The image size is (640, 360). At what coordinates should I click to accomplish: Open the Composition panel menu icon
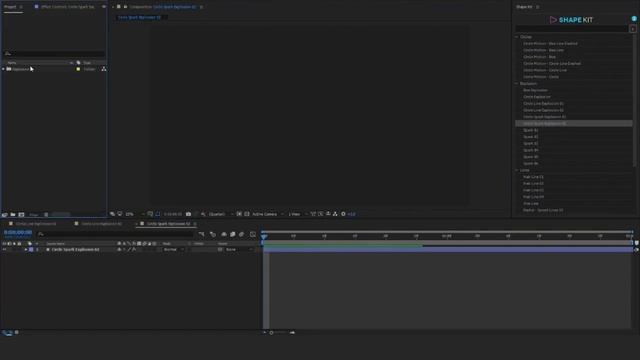click(x=202, y=7)
